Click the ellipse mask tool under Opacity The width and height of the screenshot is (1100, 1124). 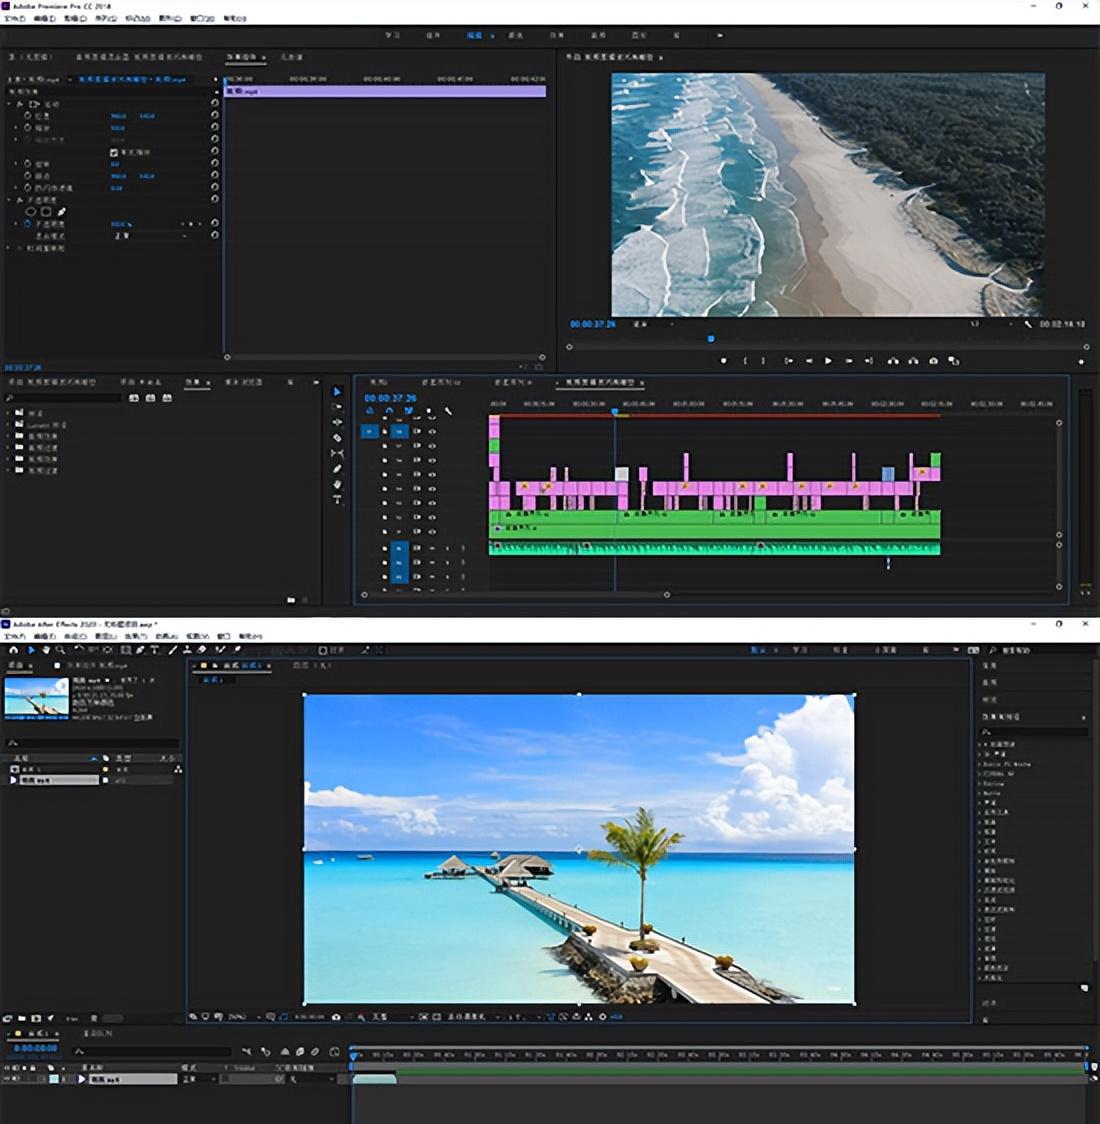pyautogui.click(x=30, y=211)
